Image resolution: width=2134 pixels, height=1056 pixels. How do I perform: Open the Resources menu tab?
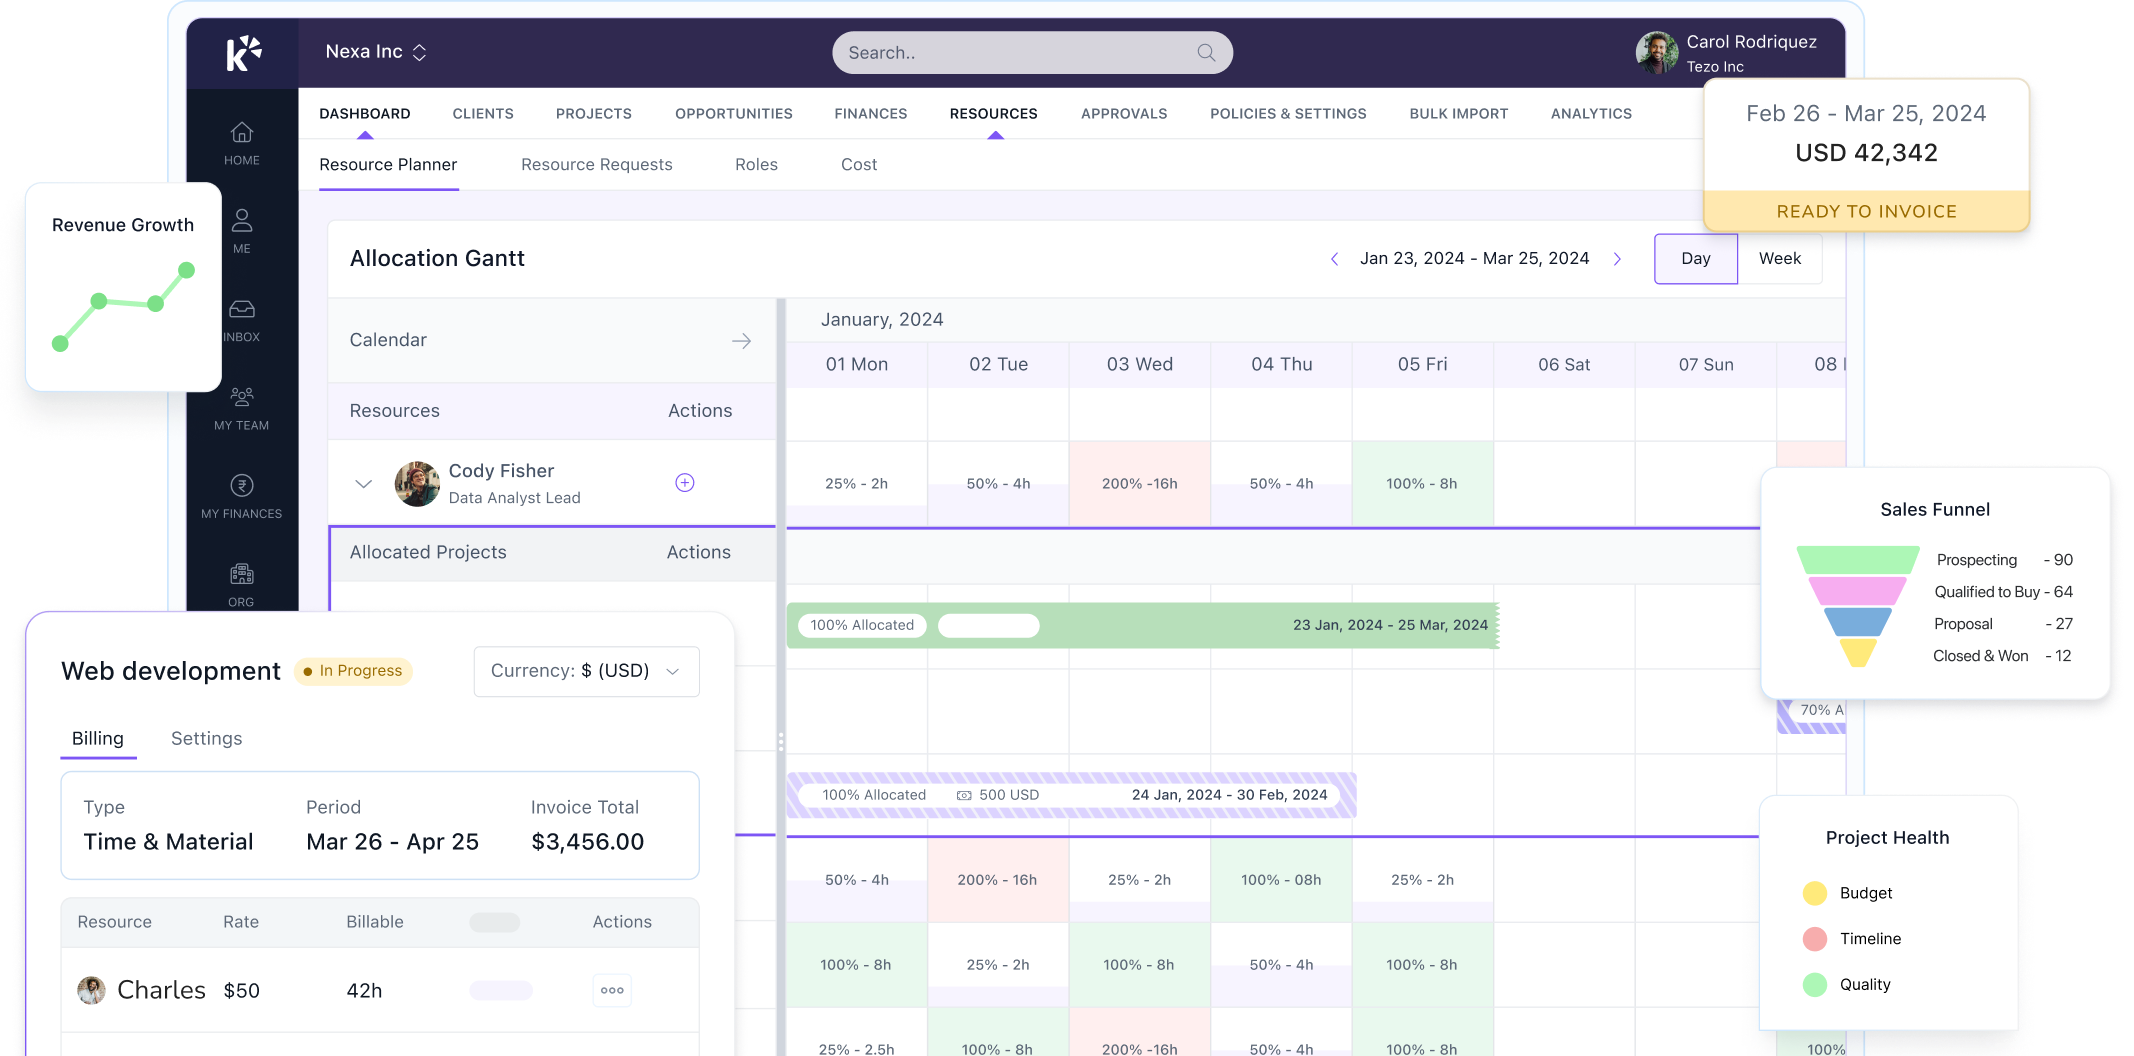coord(994,114)
